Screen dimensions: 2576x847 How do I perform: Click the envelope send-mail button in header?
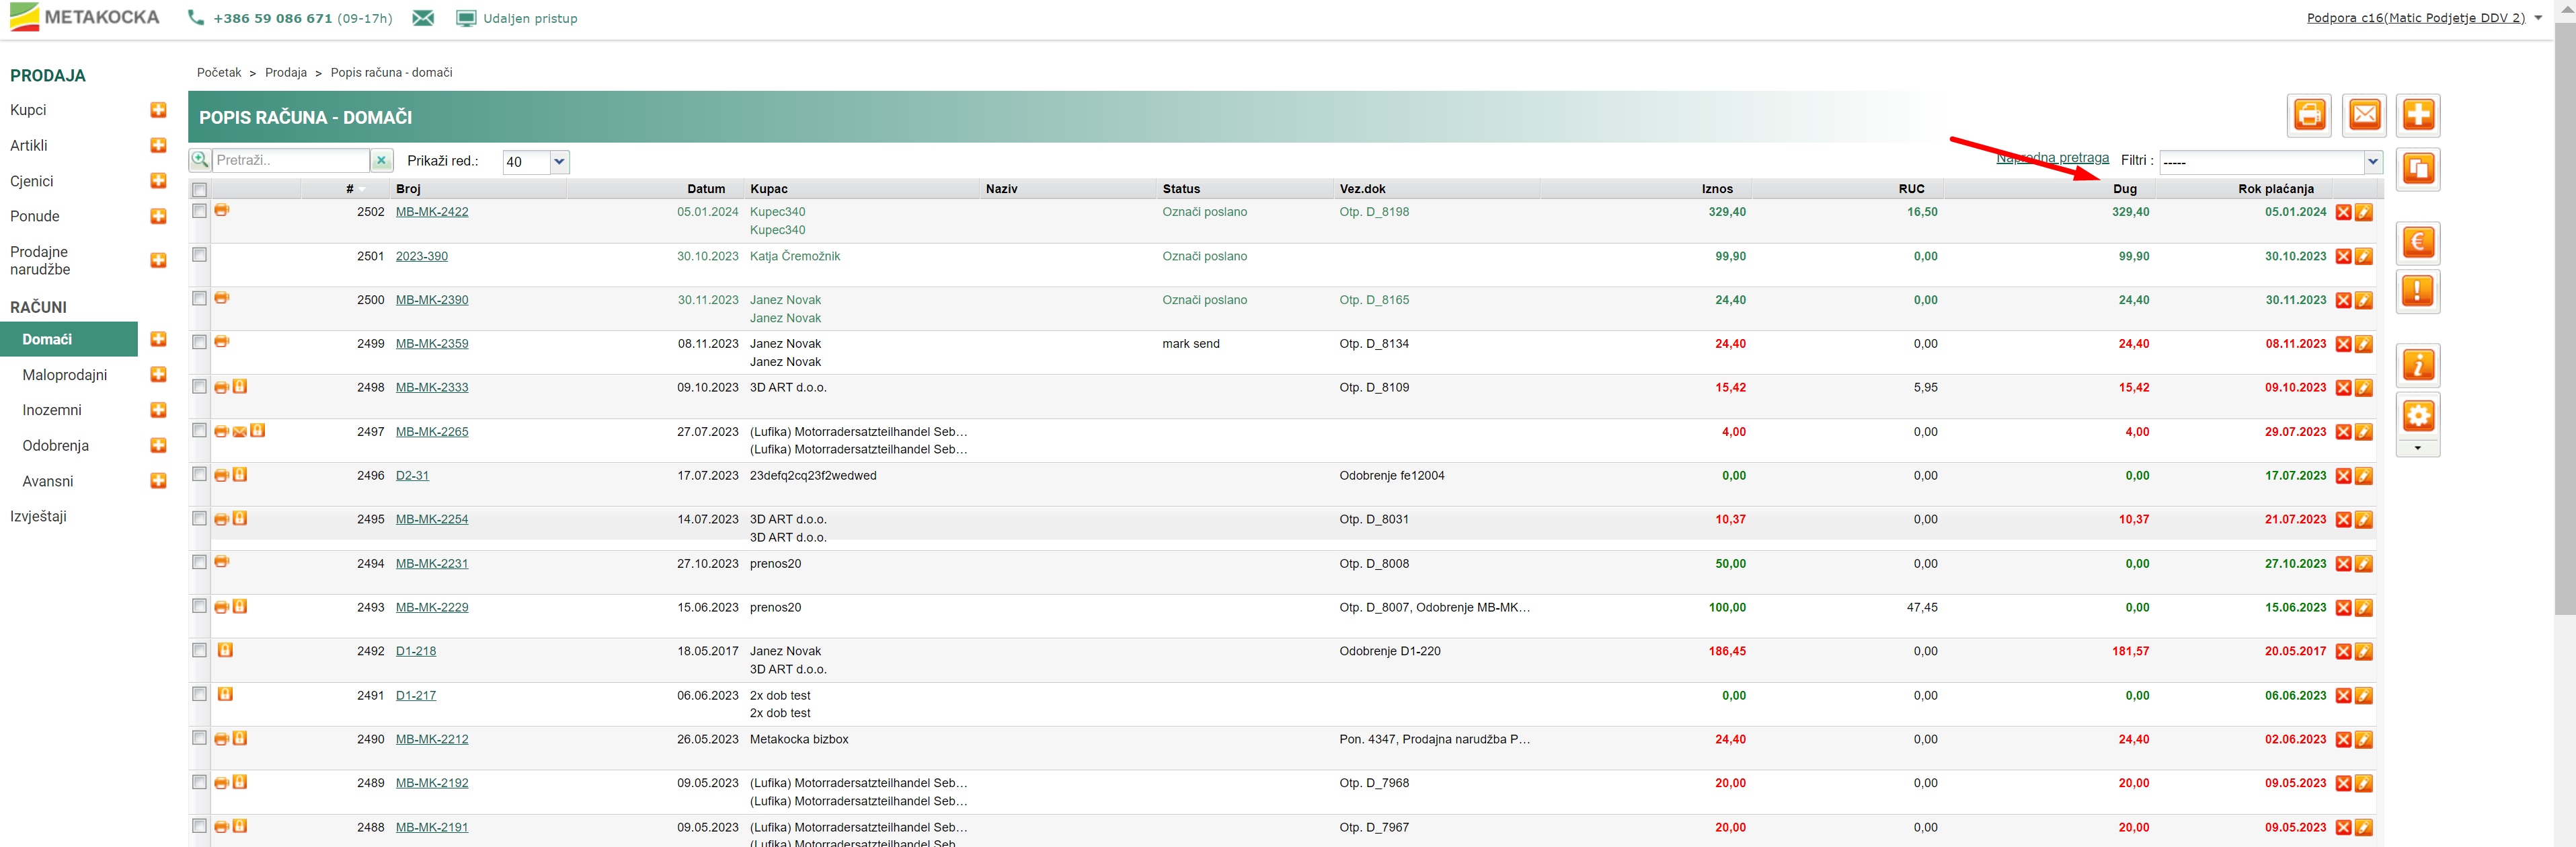(2364, 116)
